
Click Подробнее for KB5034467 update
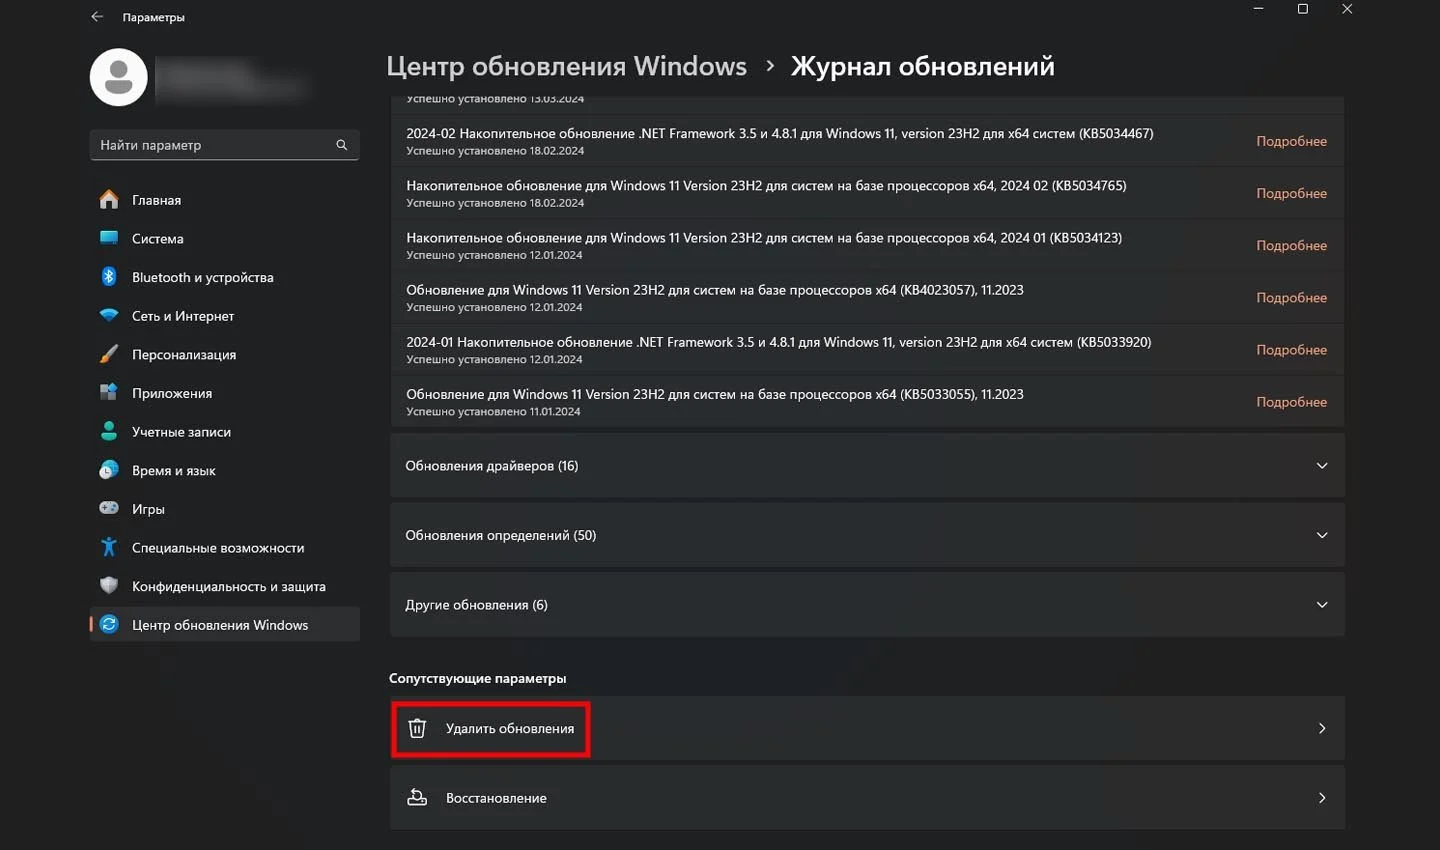[1291, 141]
